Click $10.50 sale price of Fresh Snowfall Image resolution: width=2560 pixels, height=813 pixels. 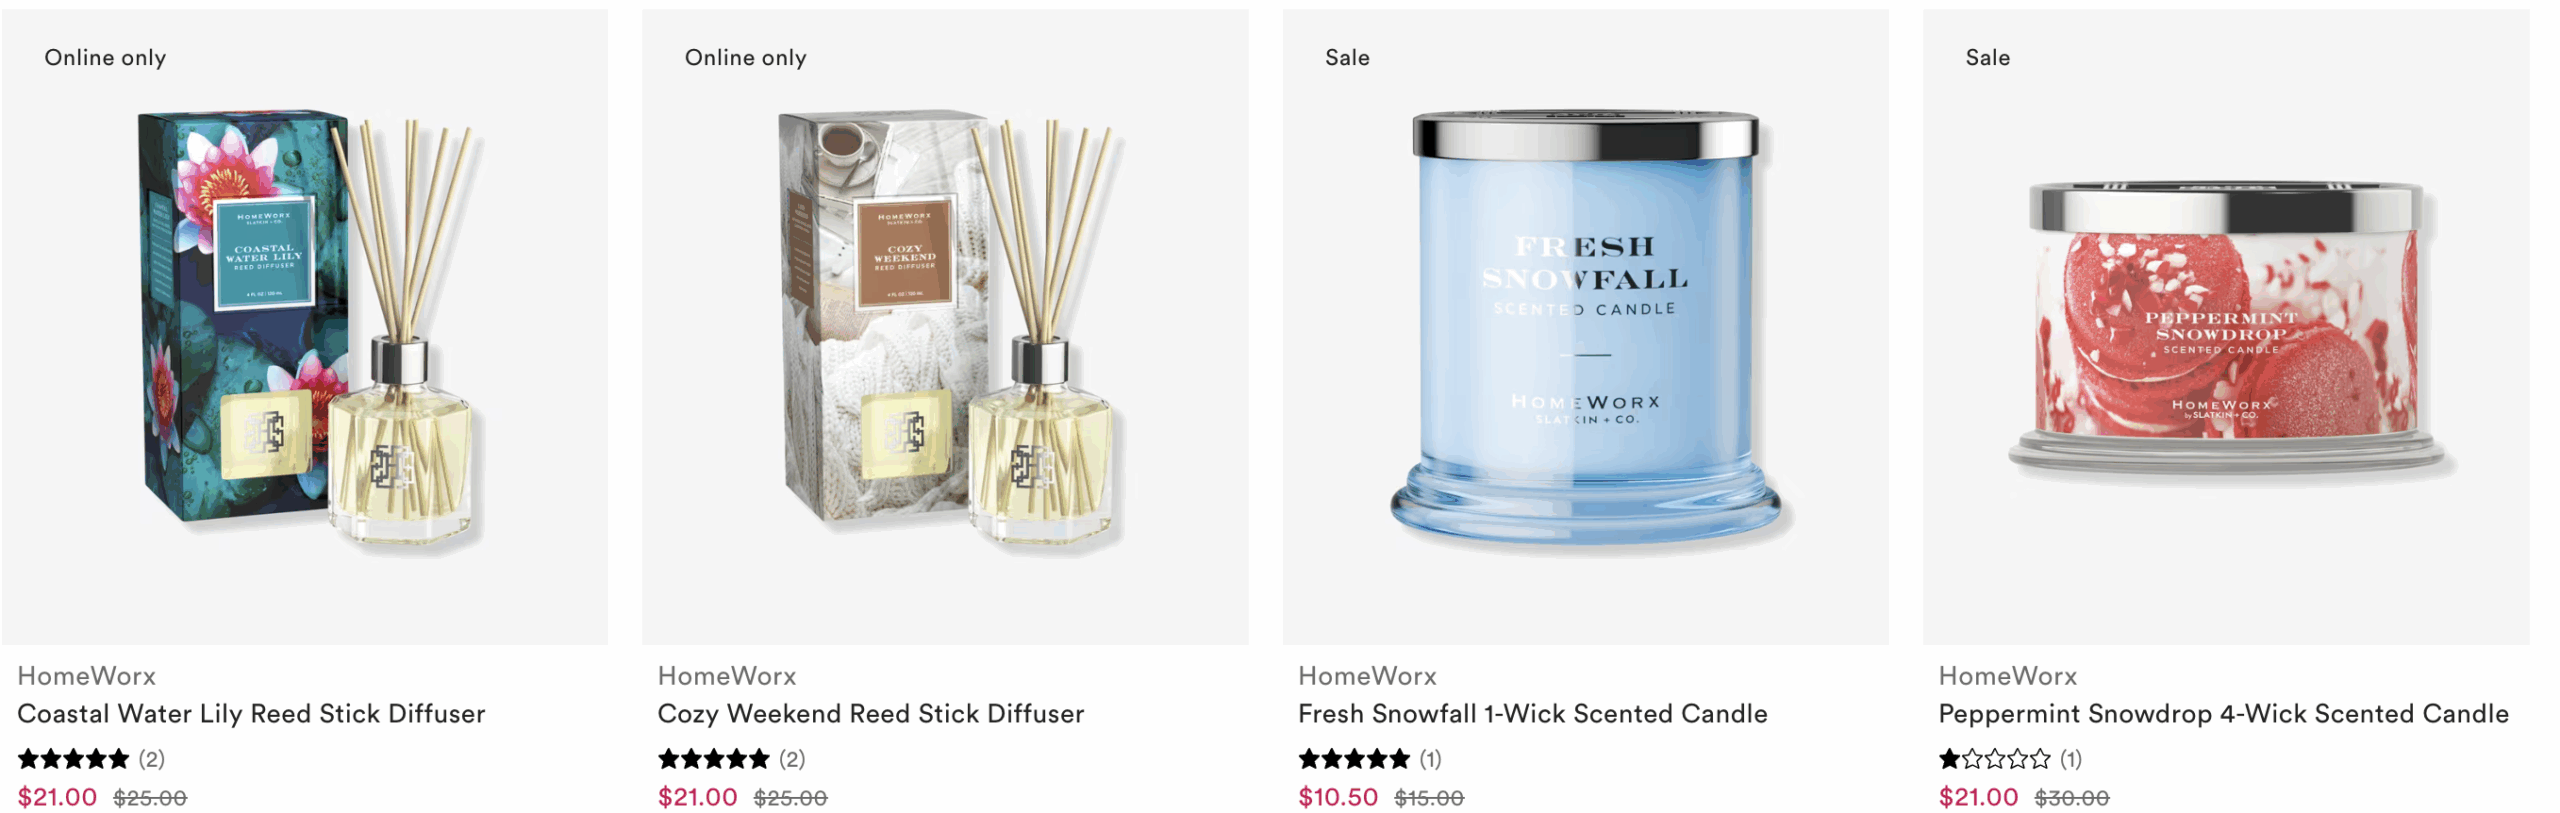click(1337, 796)
